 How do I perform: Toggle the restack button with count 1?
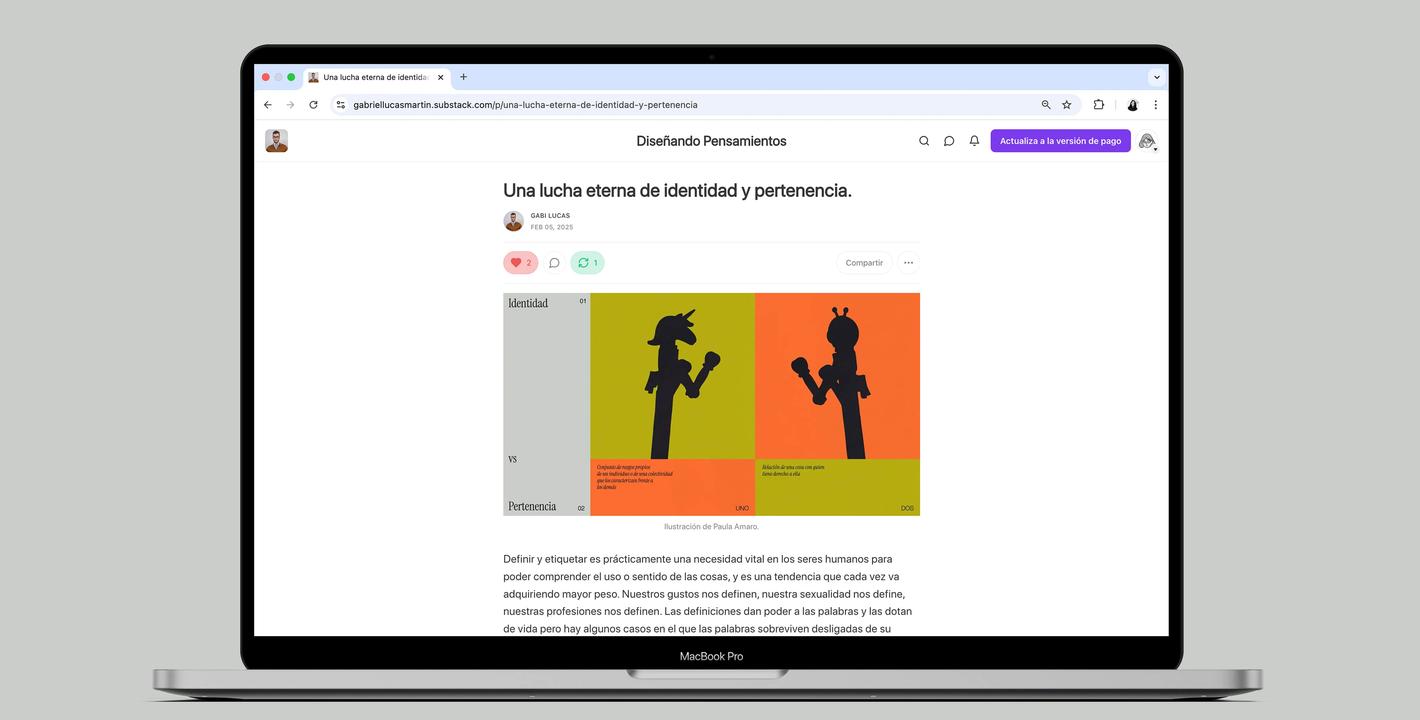tap(587, 263)
